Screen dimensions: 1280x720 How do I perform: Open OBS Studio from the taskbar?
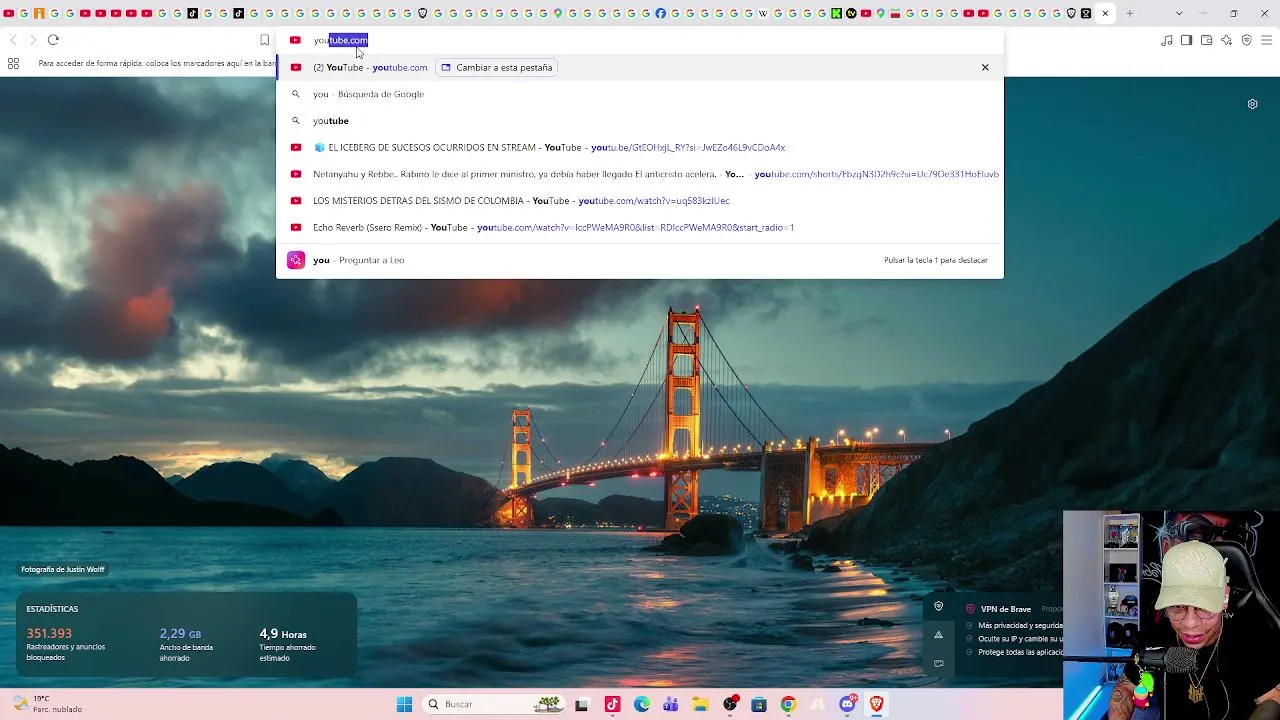pyautogui.click(x=730, y=704)
